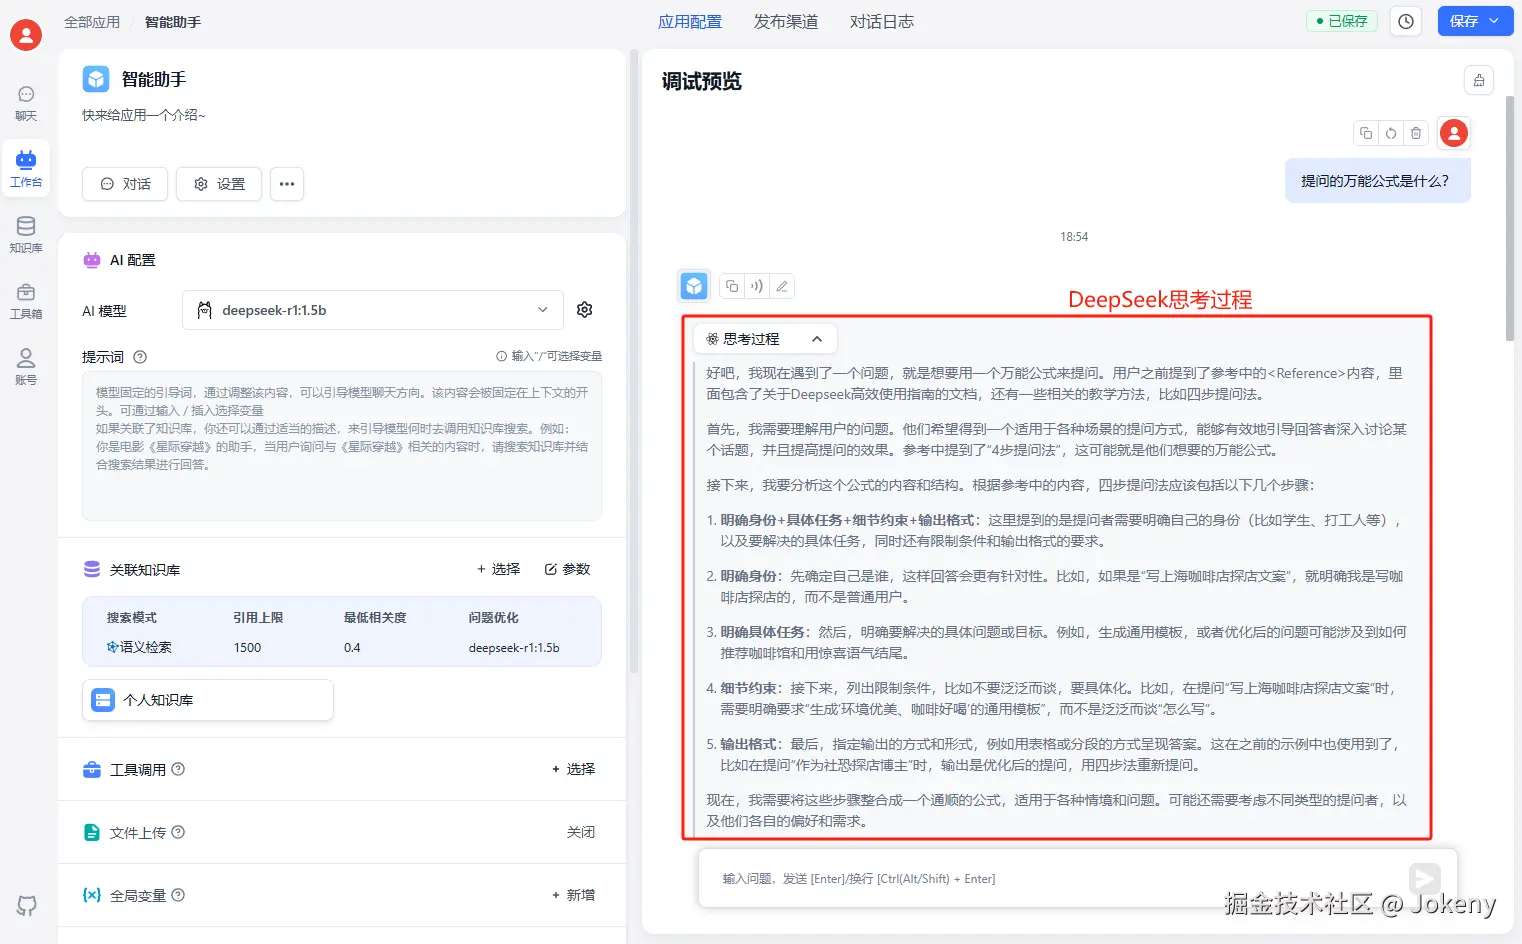Click the 设置 button
This screenshot has width=1522, height=944.
pos(219,184)
